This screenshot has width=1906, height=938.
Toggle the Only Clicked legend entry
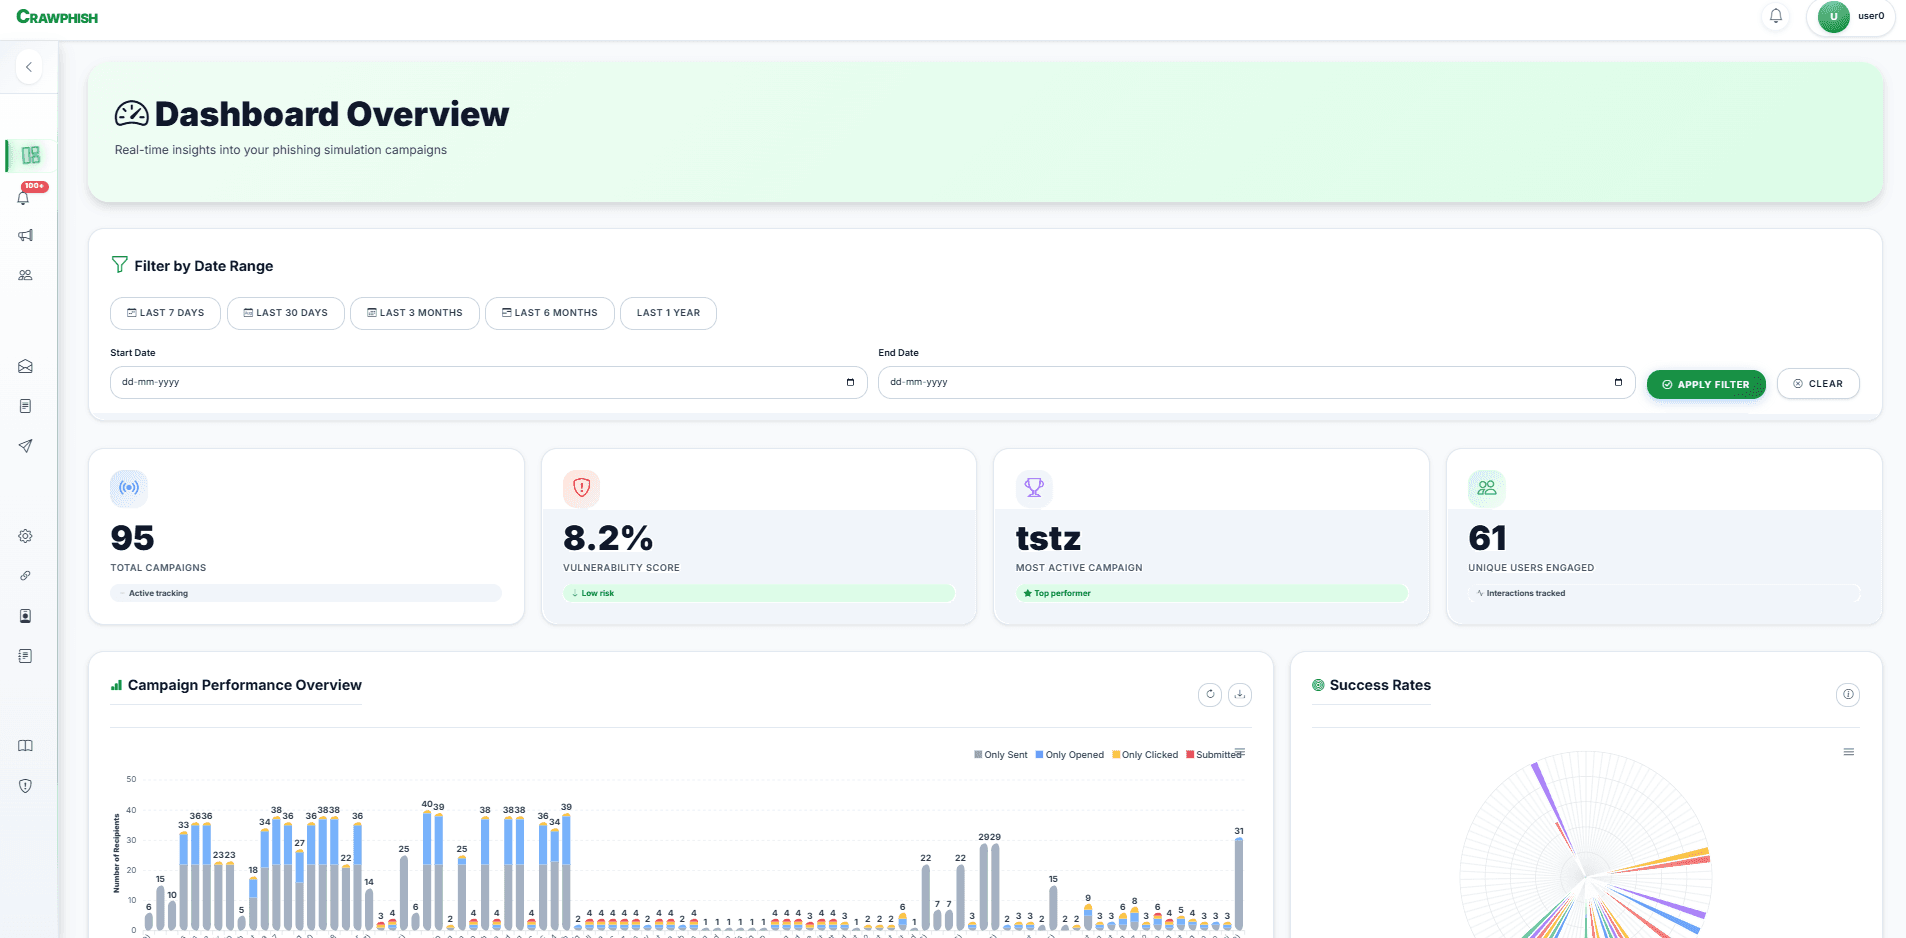click(x=1145, y=754)
